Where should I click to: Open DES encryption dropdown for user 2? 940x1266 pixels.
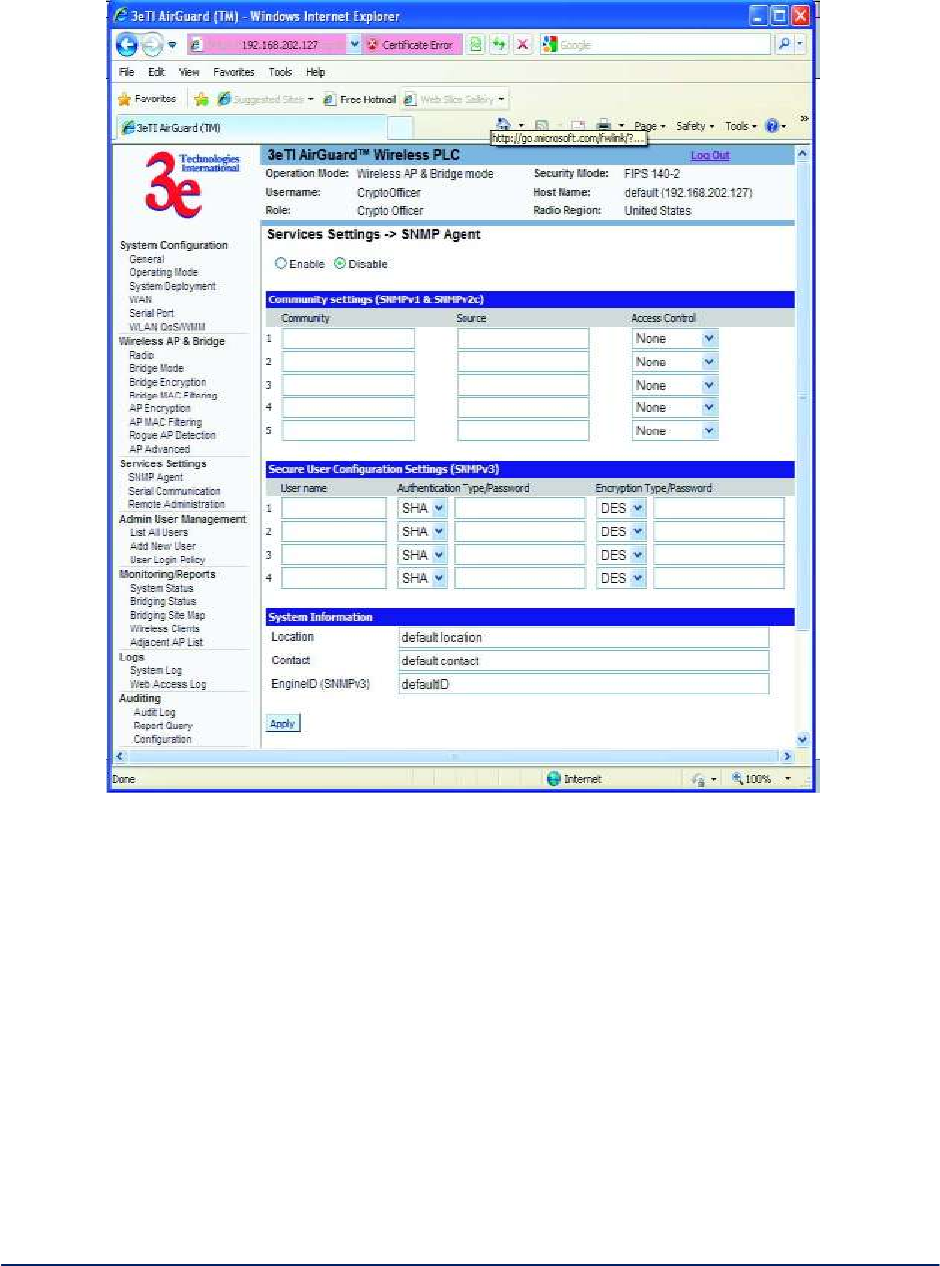[x=621, y=532]
